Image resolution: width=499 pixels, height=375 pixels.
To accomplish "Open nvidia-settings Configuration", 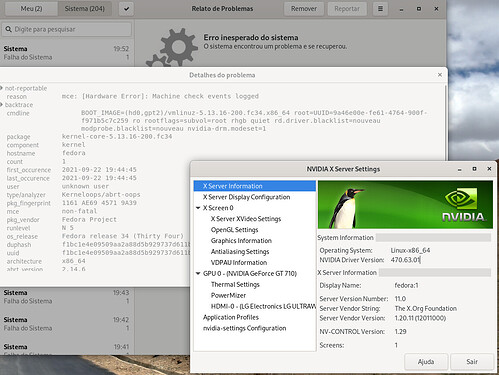I will (244, 328).
